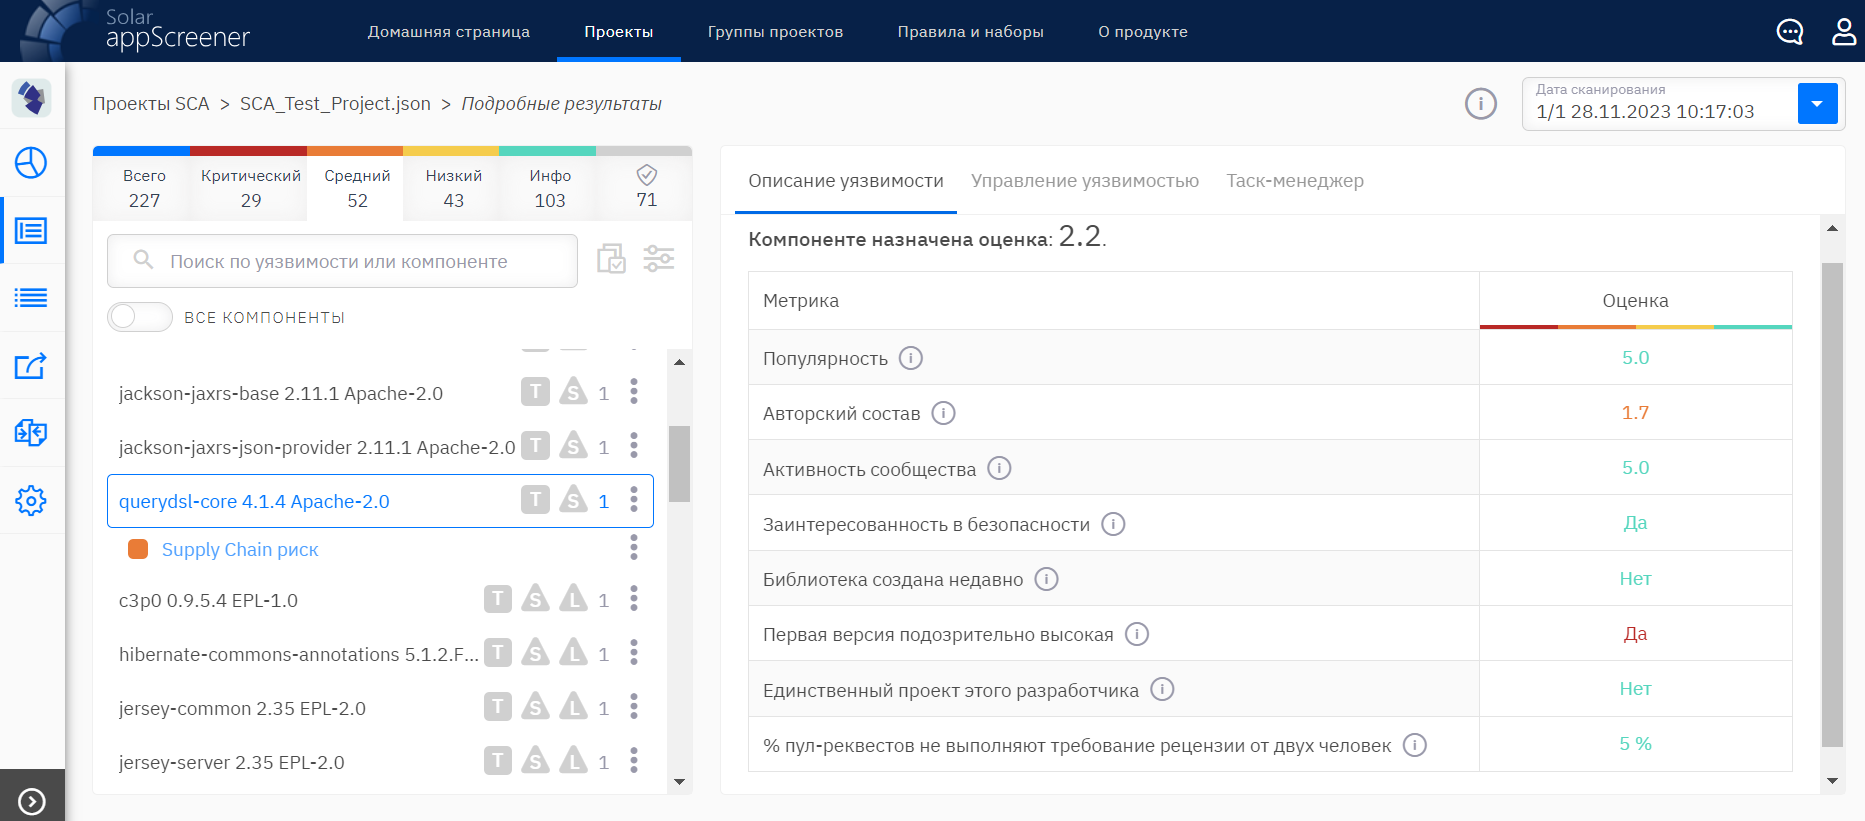Click S triangle icon on hibernate-commons-annotations row

tap(536, 652)
